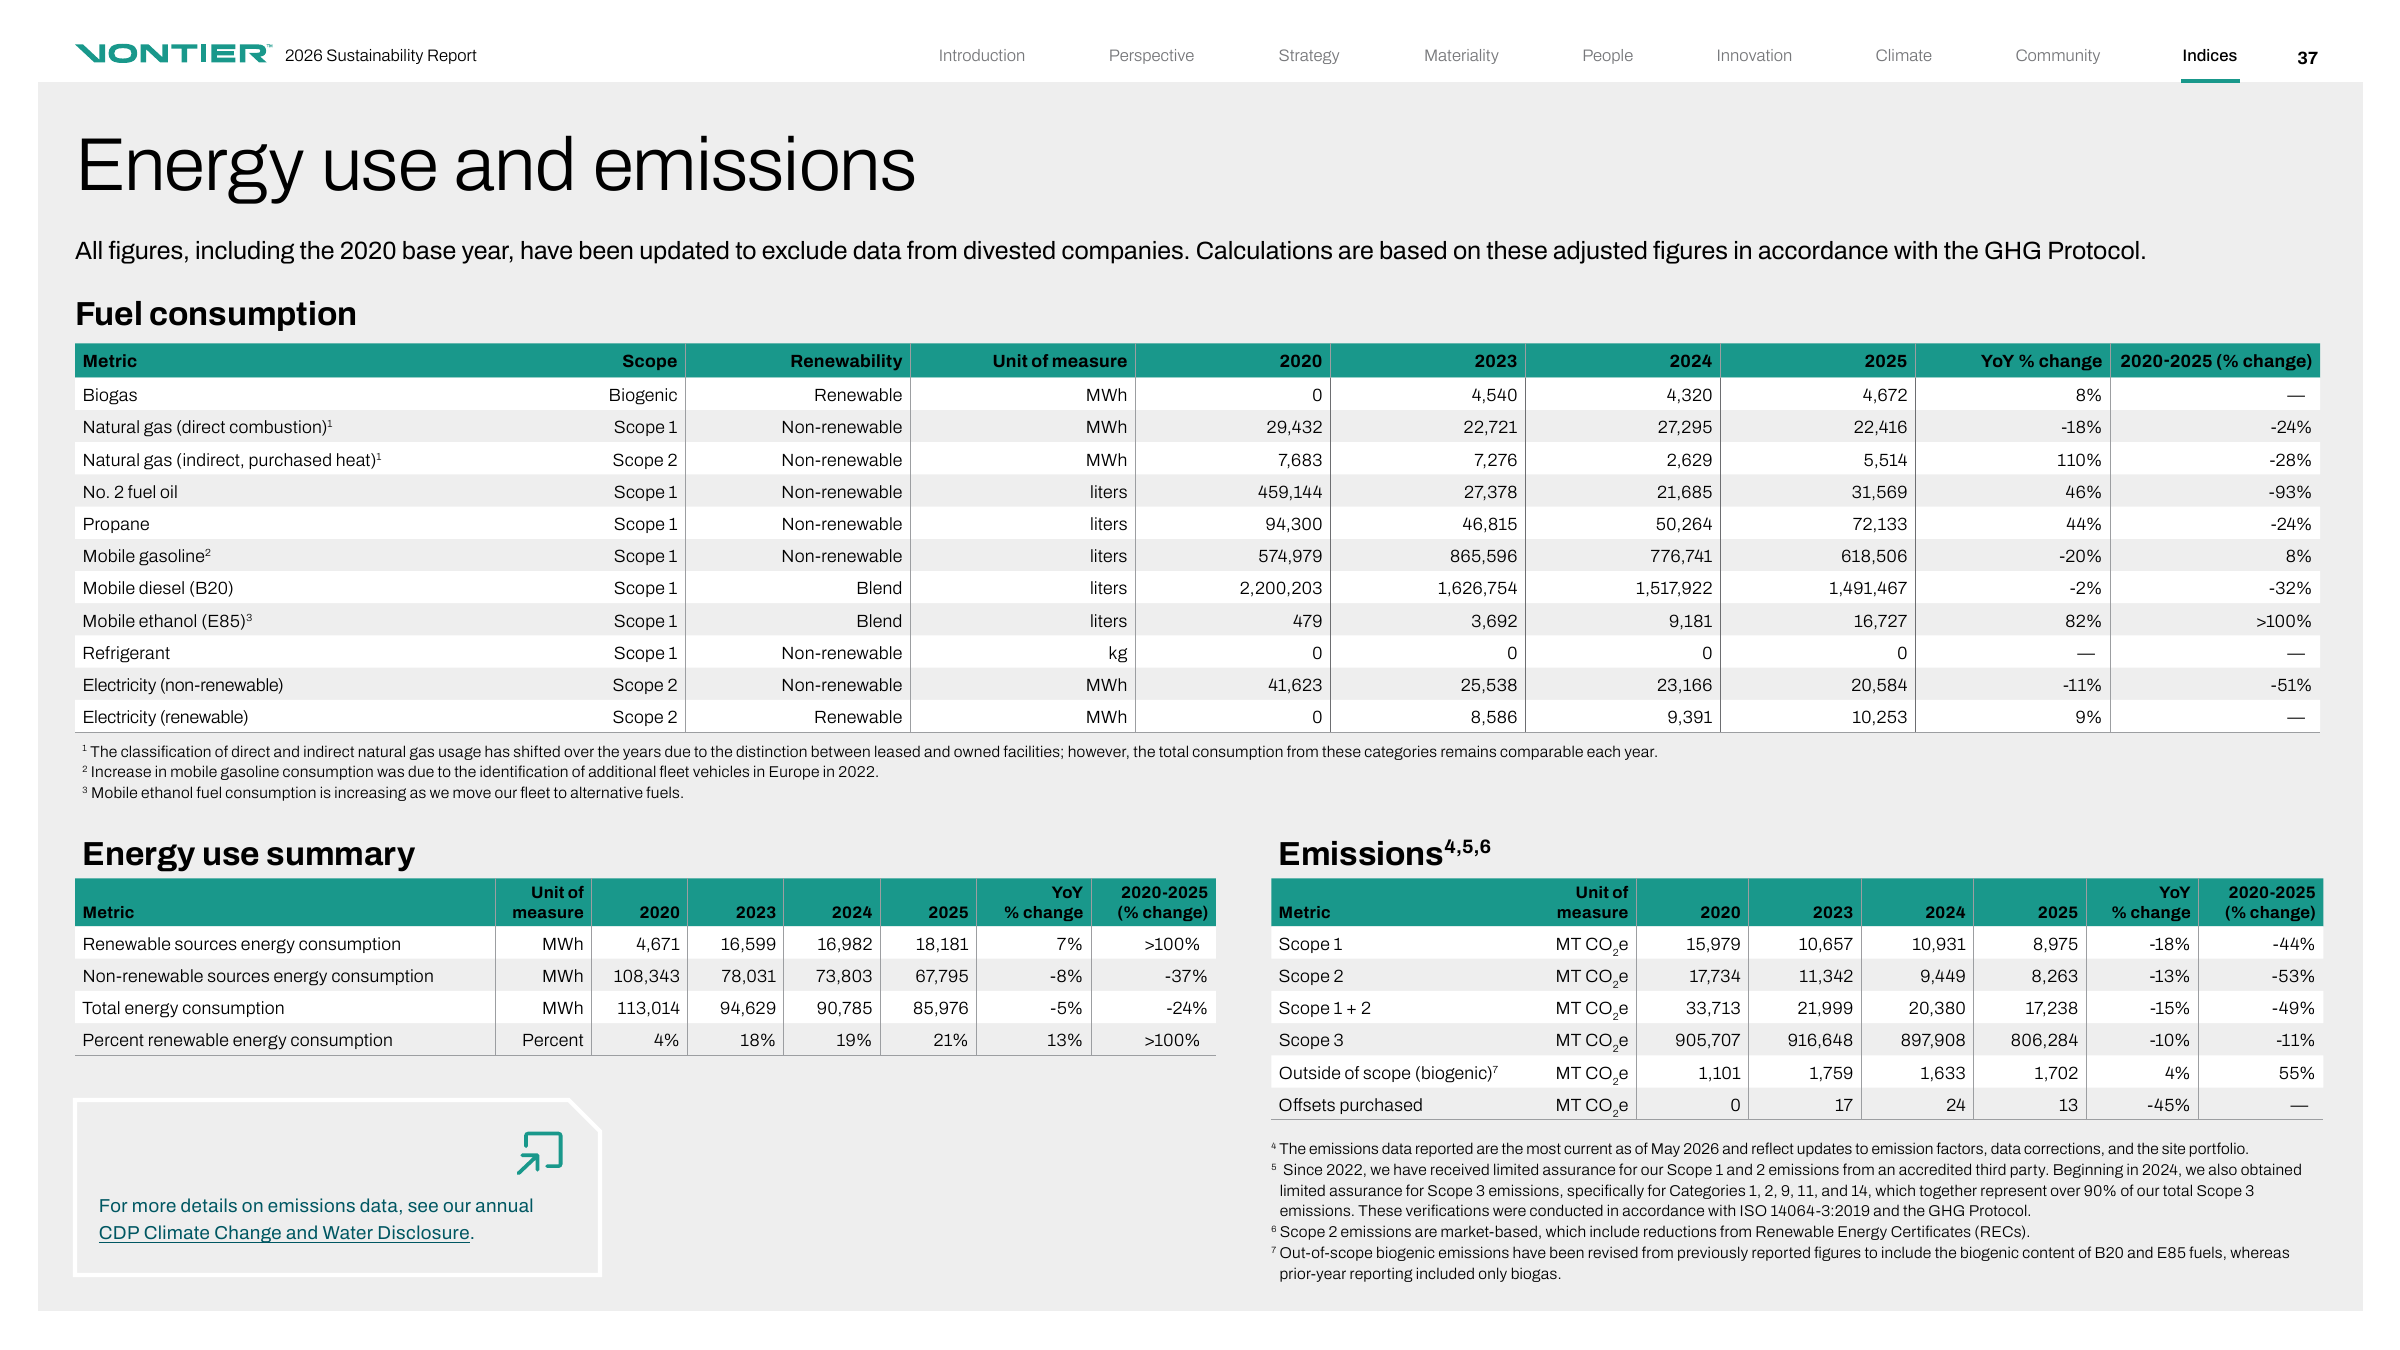This screenshot has width=2400, height=1350.
Task: Click the page number 37
Action: (x=2307, y=58)
